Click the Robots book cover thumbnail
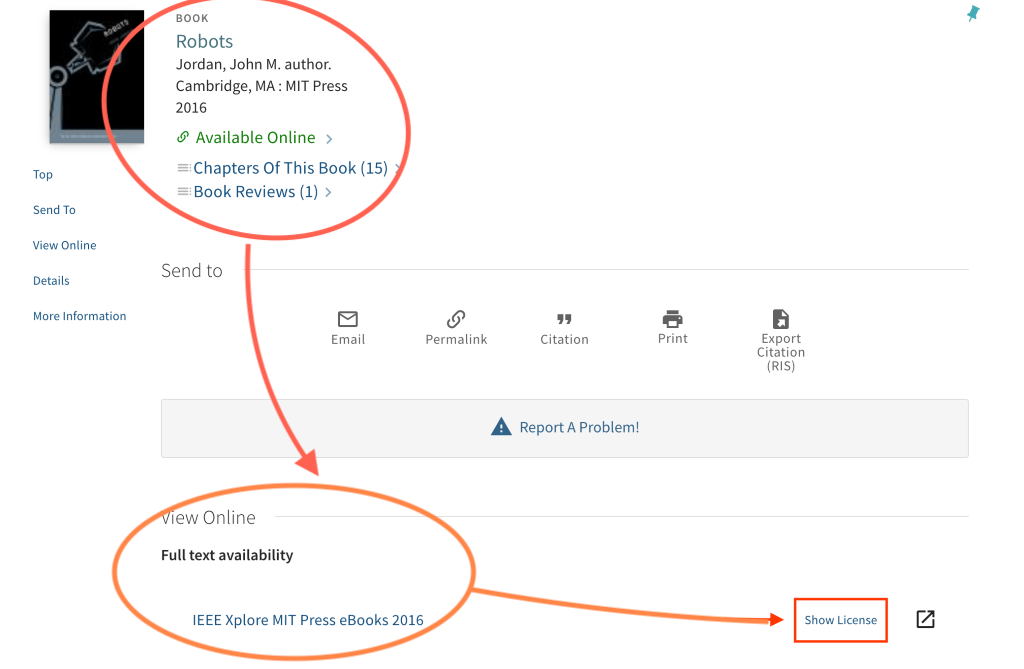This screenshot has width=1024, height=669. click(97, 76)
